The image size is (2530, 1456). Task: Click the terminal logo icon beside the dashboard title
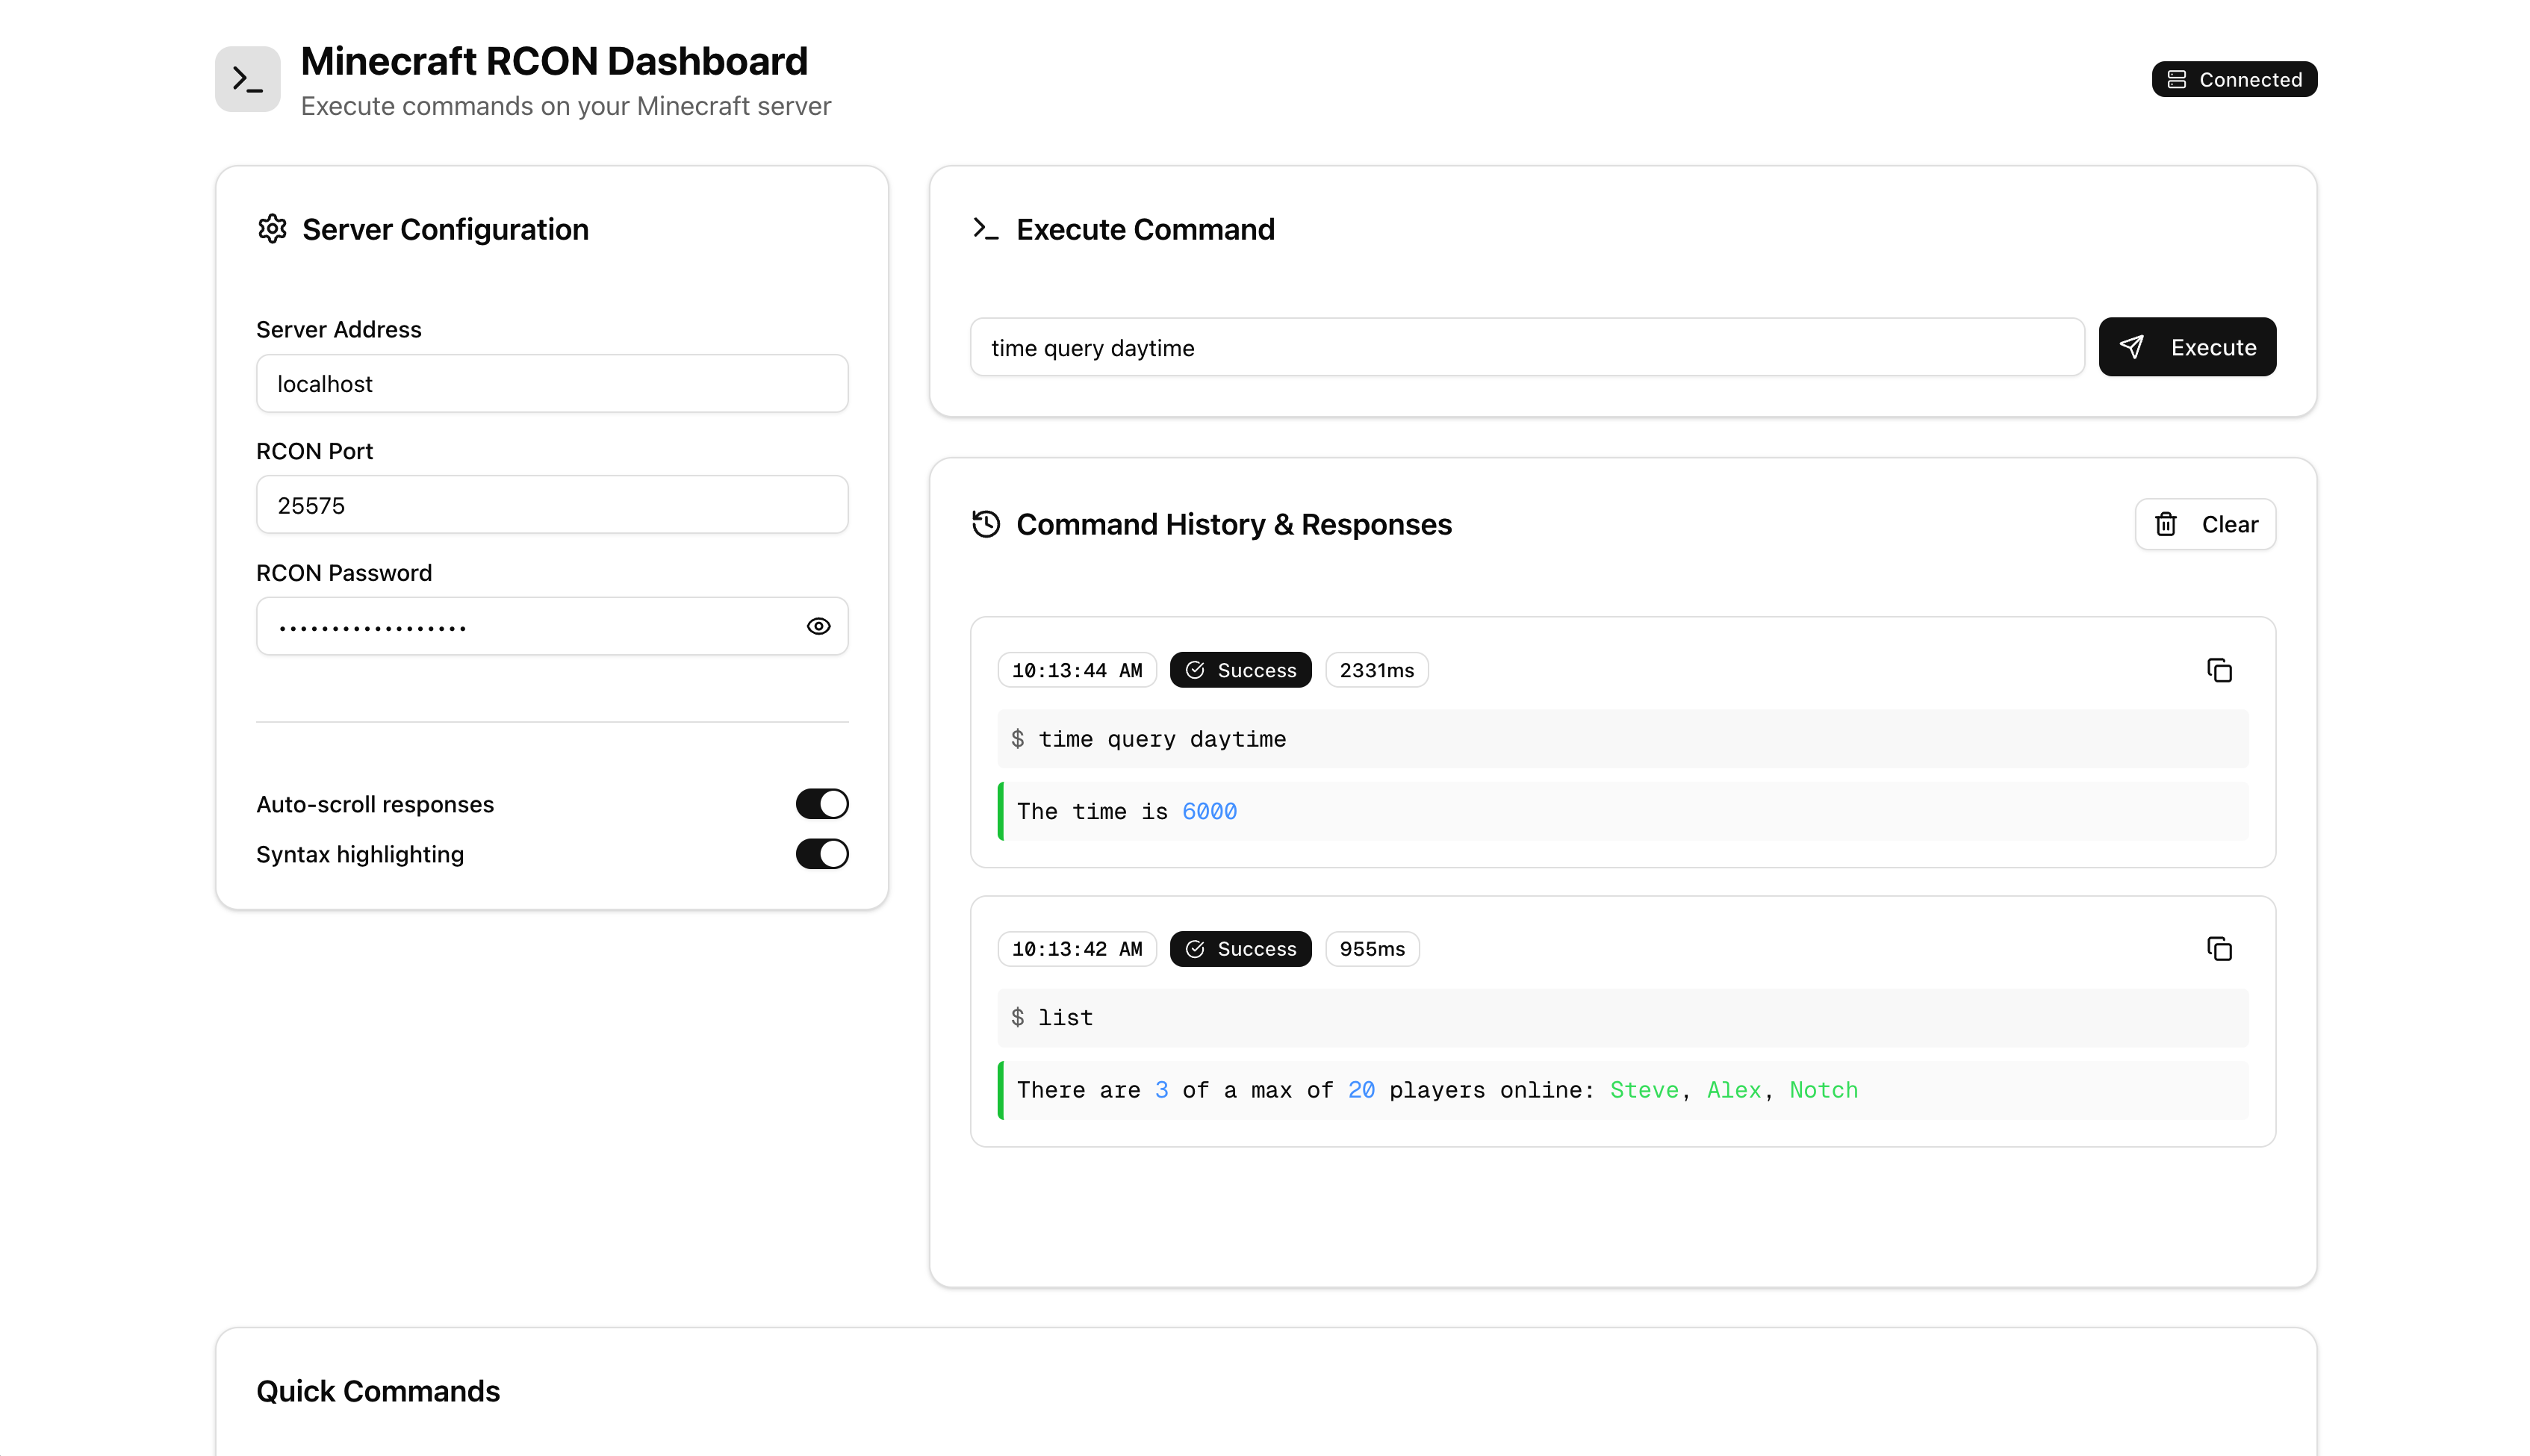pos(247,79)
